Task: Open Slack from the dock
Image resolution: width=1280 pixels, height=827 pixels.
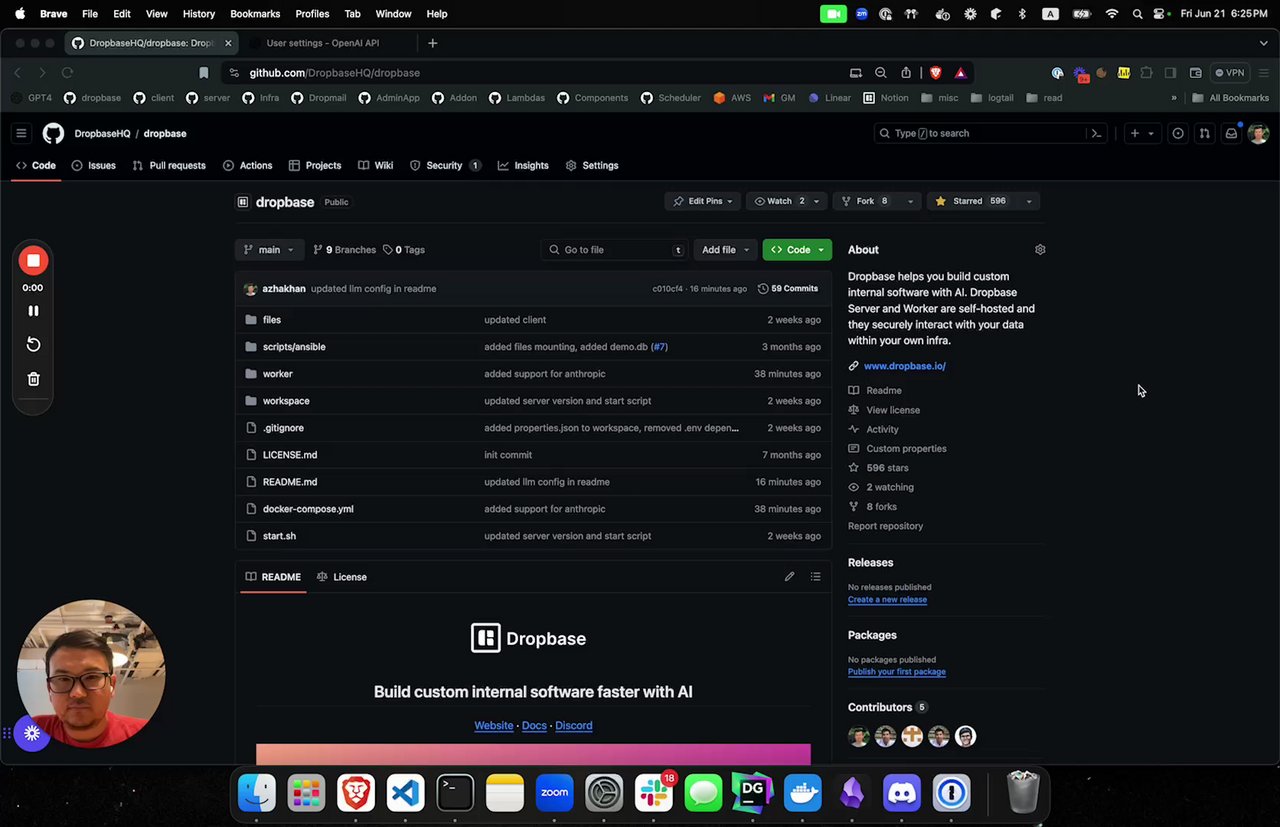Action: tap(654, 793)
